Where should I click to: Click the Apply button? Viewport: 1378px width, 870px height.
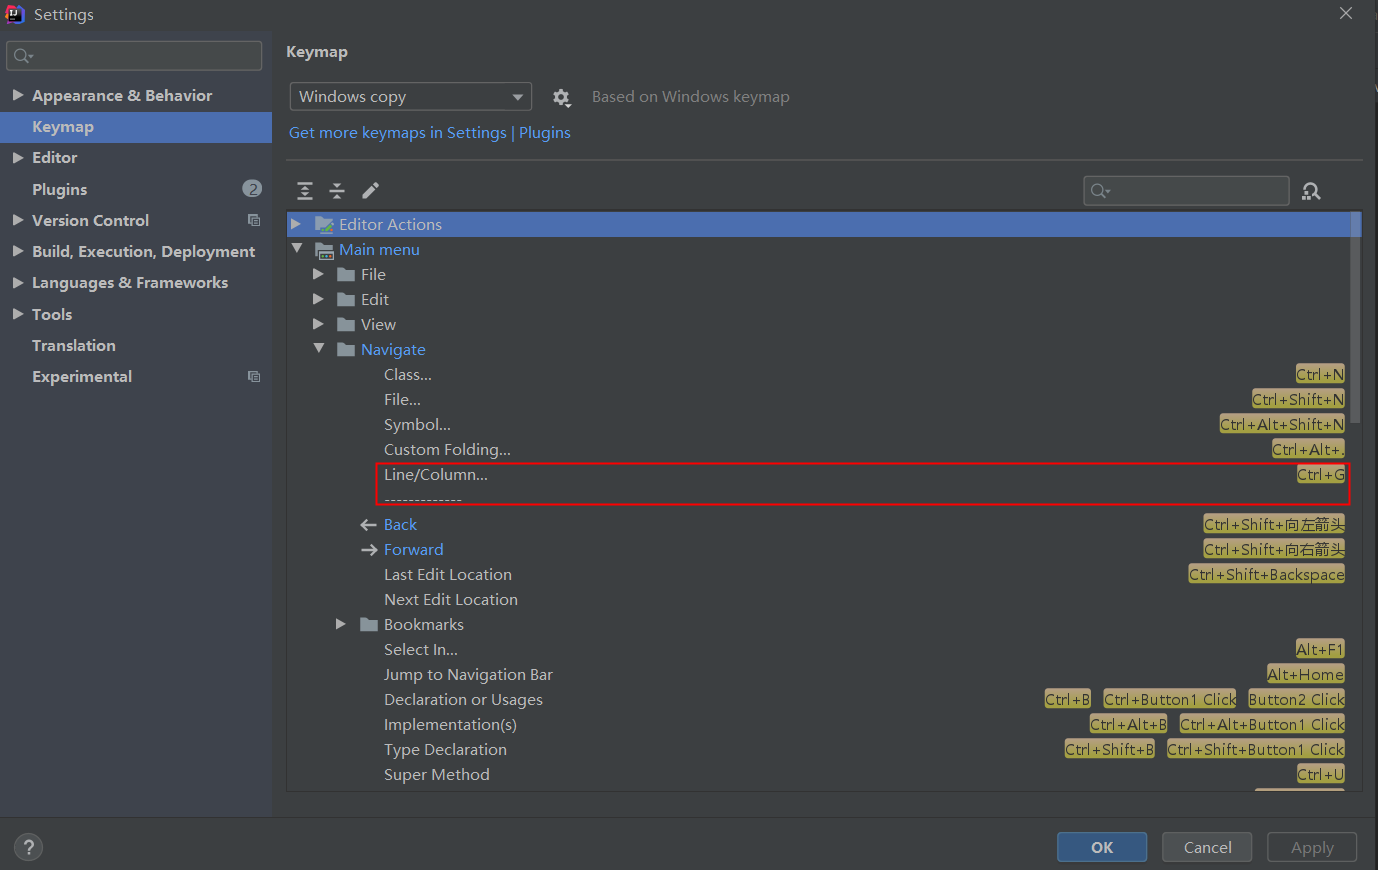(1312, 847)
